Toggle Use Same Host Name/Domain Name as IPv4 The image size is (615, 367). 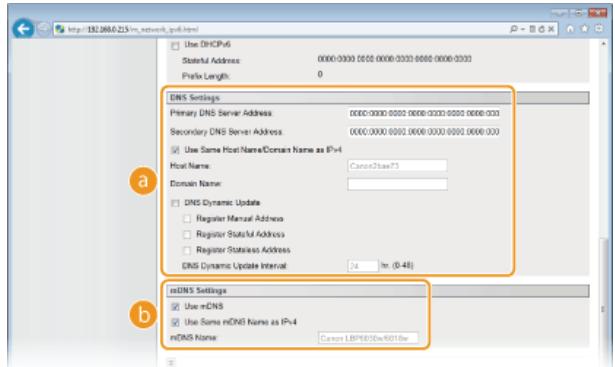(x=175, y=150)
